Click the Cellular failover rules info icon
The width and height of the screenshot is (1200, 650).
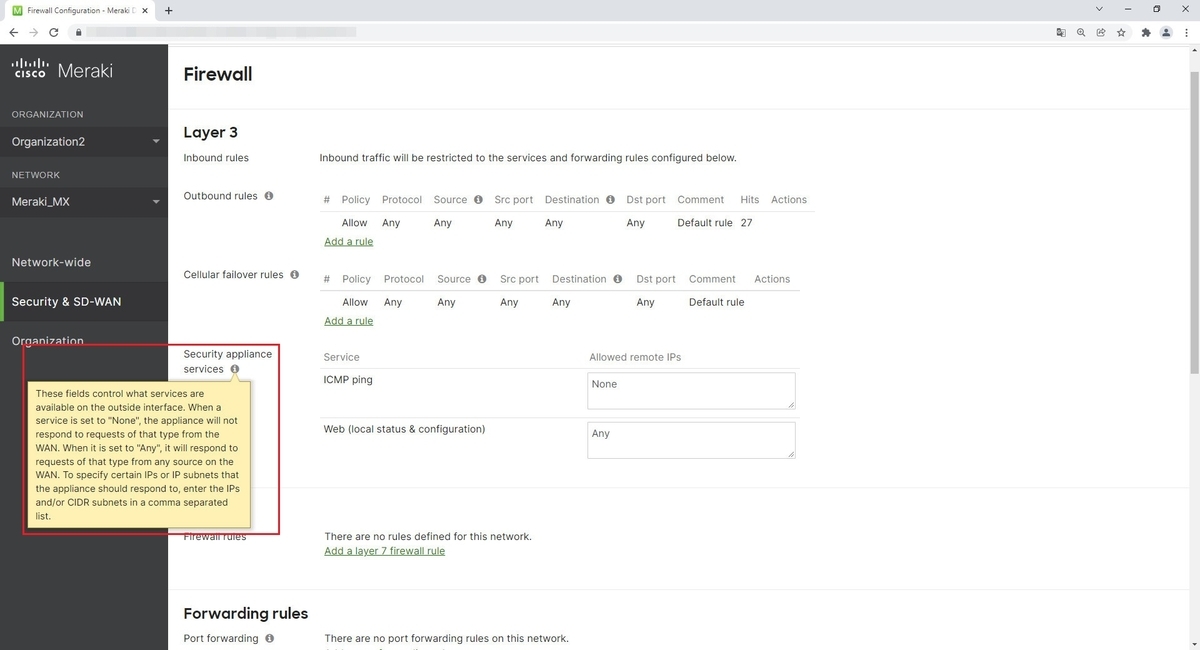(294, 274)
